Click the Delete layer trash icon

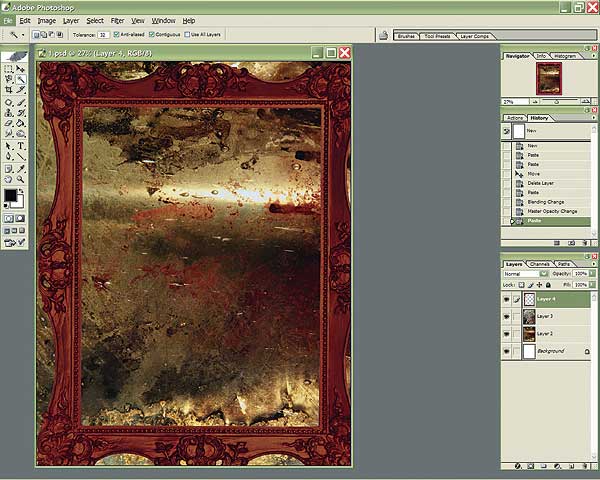(585, 466)
